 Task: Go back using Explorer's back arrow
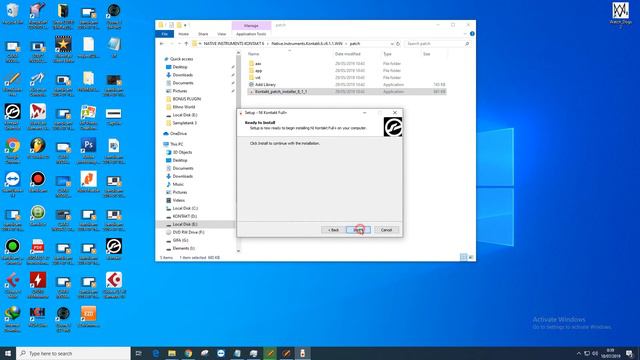tap(162, 44)
